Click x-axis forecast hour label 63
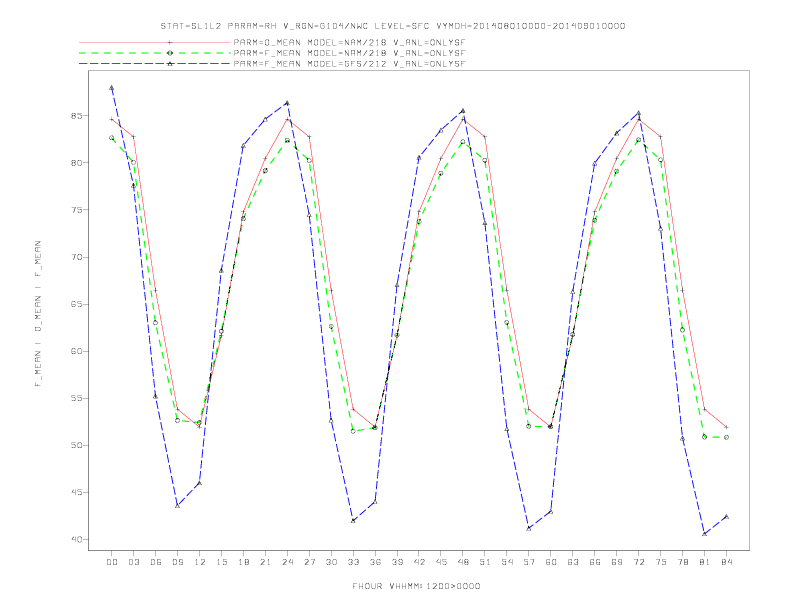792x612 pixels. tap(573, 562)
